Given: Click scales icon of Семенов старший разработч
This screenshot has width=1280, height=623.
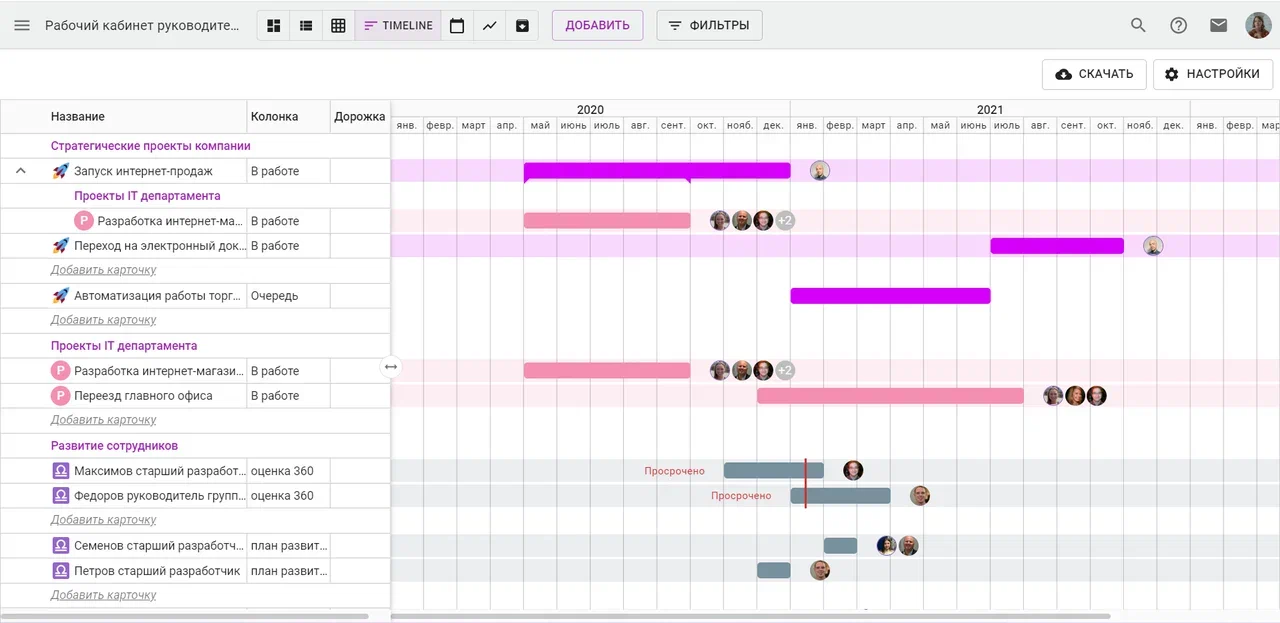Looking at the screenshot, I should pyautogui.click(x=60, y=546).
